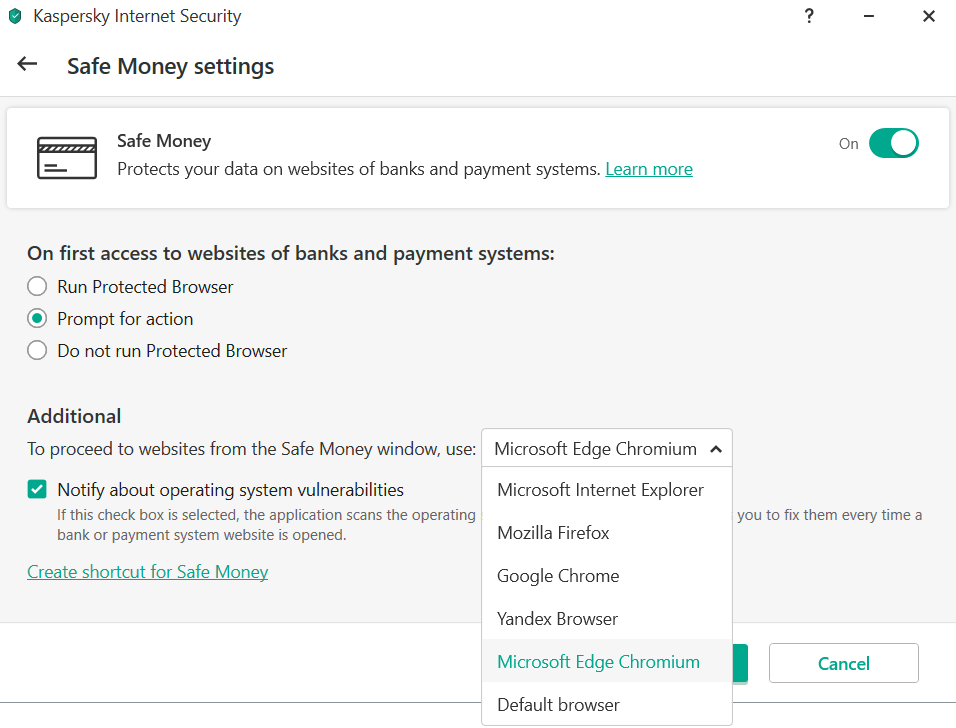This screenshot has height=728, width=956.
Task: Open help via question mark icon
Action: (808, 16)
